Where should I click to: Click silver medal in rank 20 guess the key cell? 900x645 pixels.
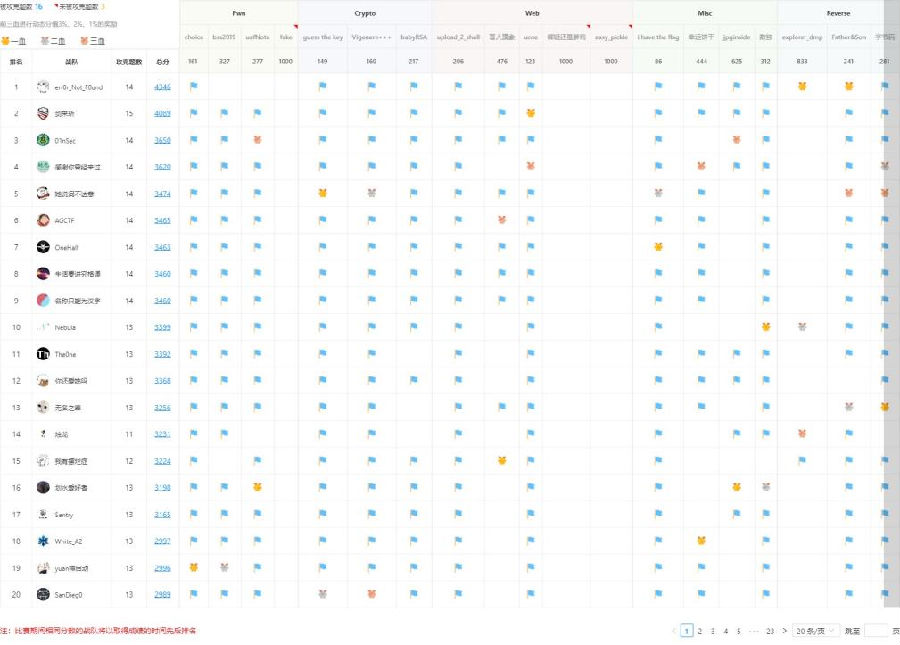(323, 594)
